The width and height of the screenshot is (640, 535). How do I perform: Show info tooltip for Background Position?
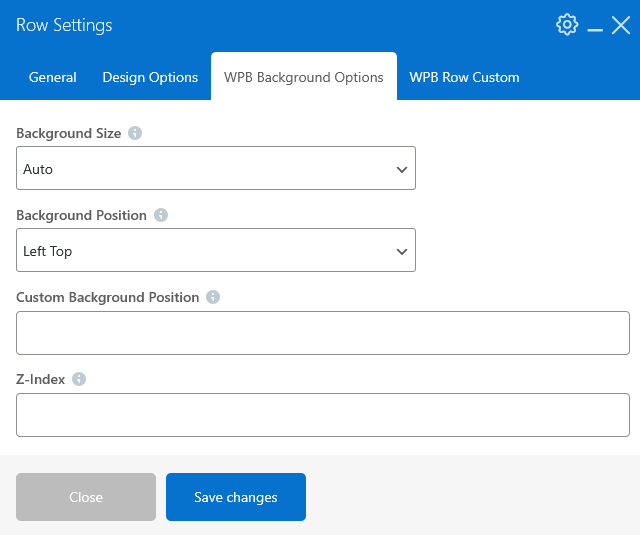pyautogui.click(x=161, y=215)
